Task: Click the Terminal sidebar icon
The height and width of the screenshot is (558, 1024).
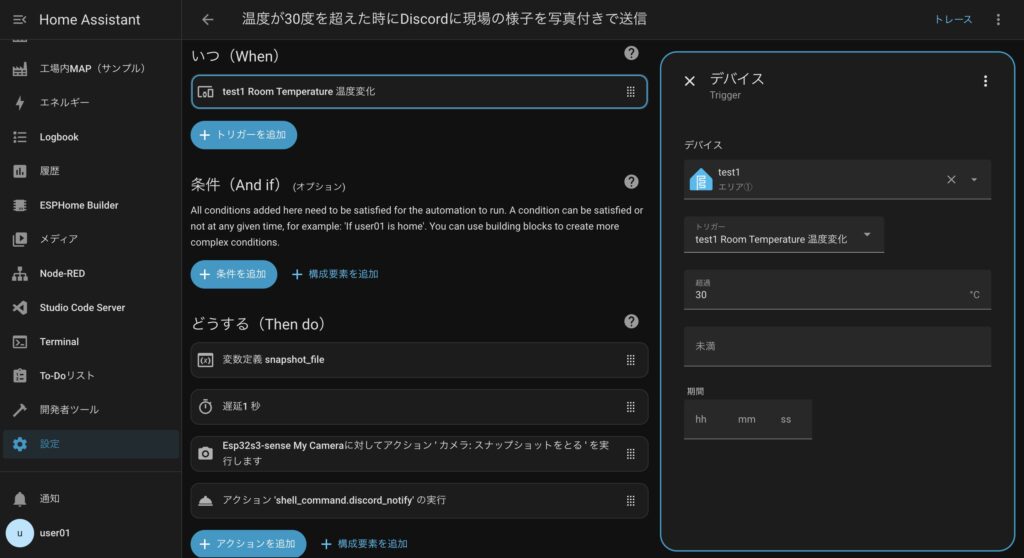Action: [x=20, y=342]
